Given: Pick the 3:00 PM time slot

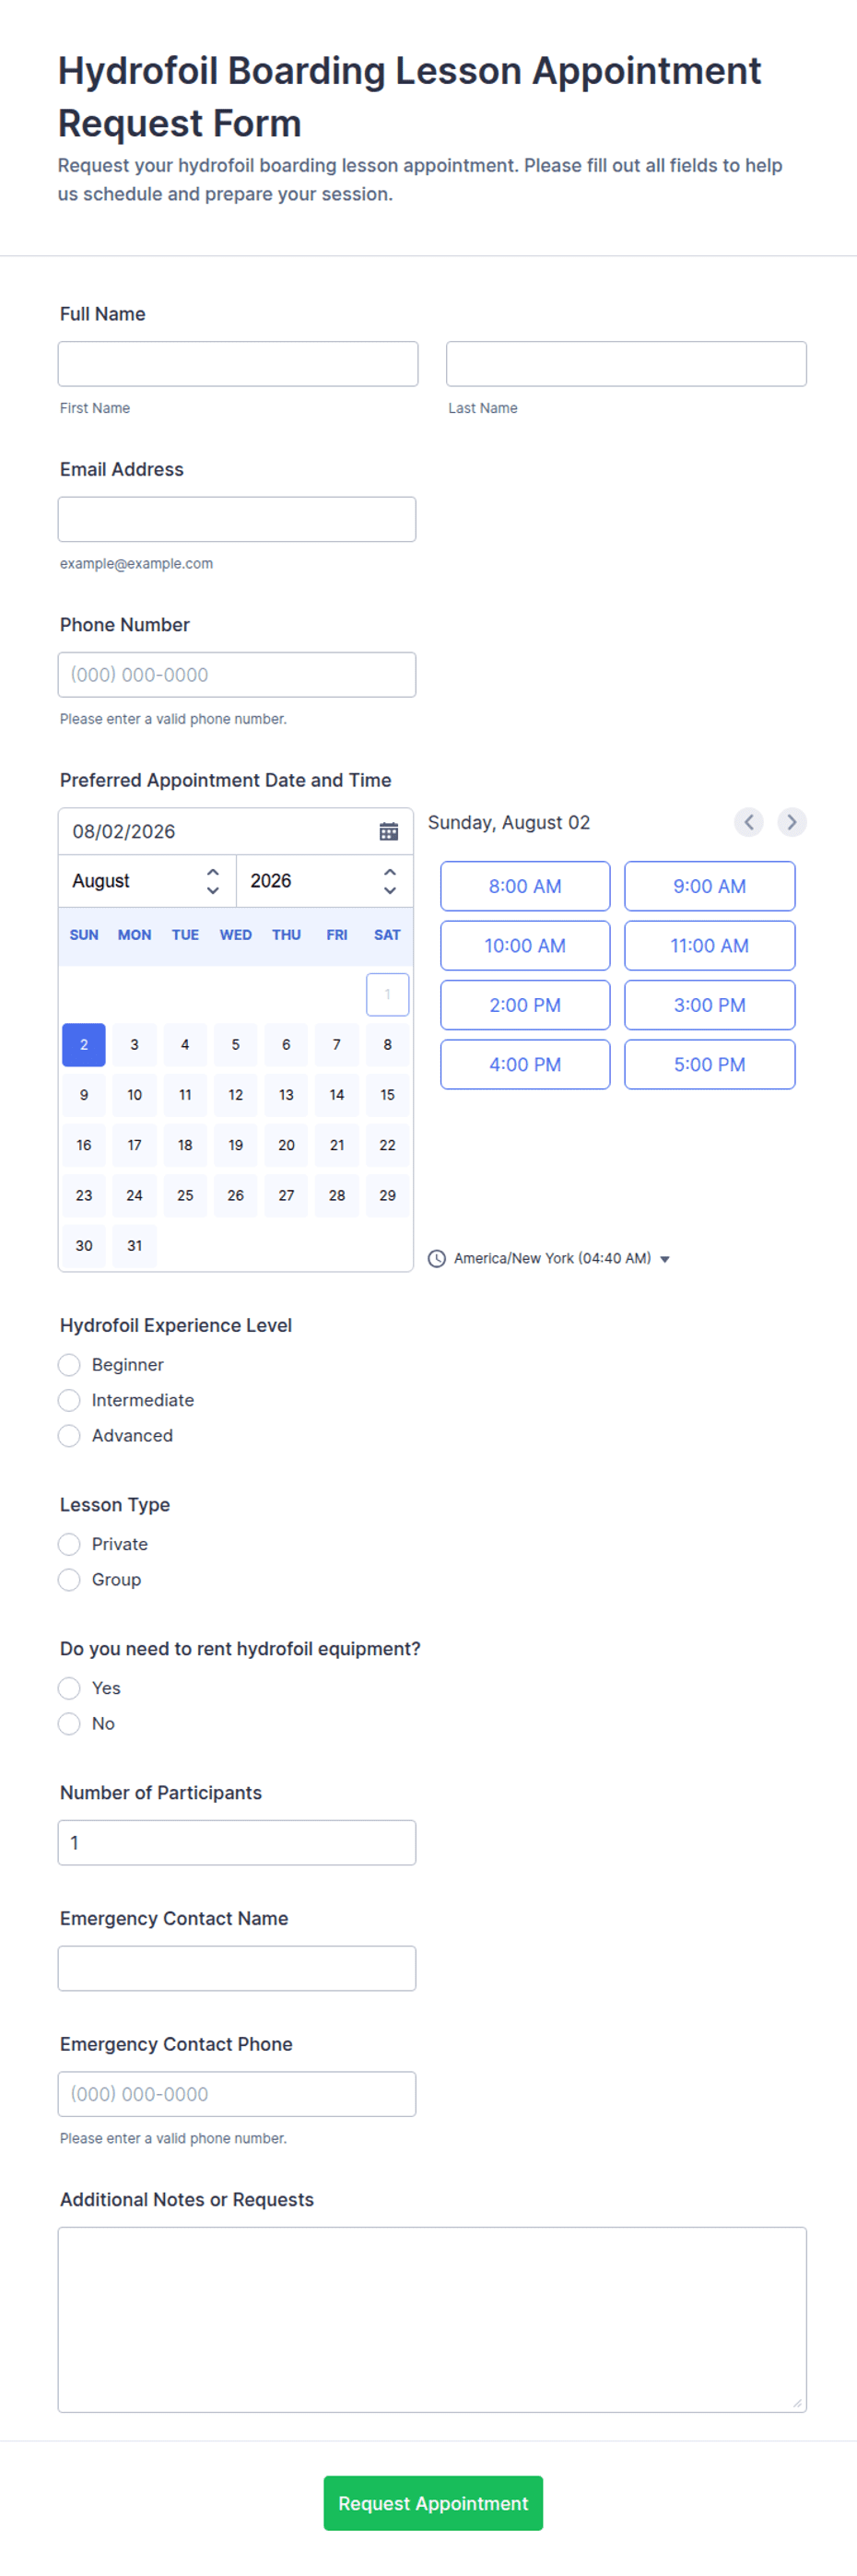Looking at the screenshot, I should (x=709, y=1005).
